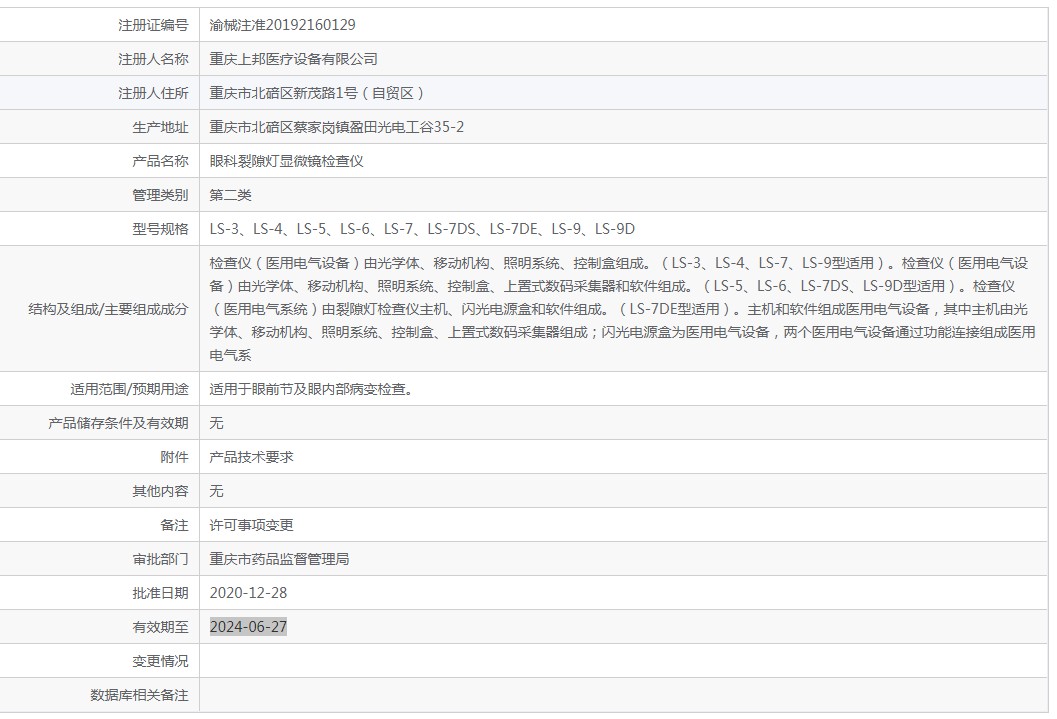Click the label 型号规格
1057x719 pixels.
(160, 229)
